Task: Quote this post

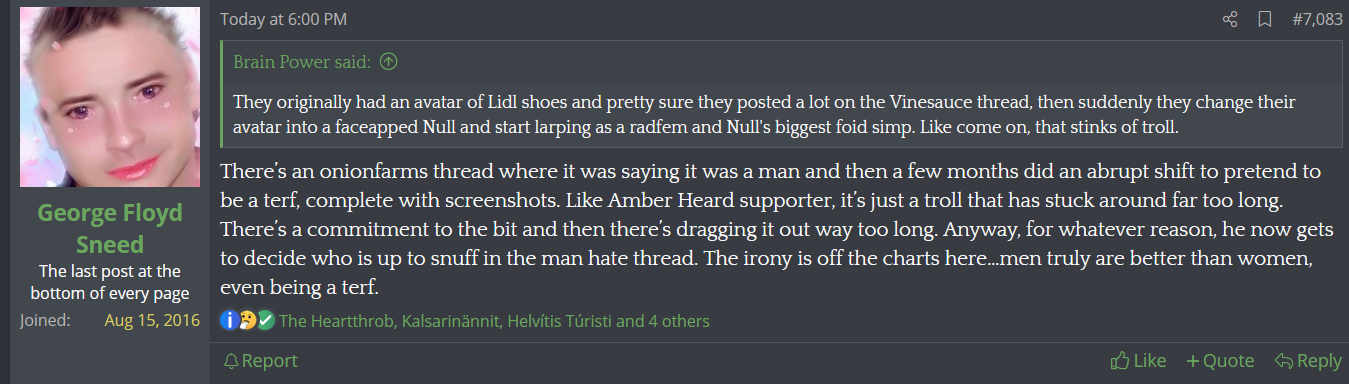Action: click(1220, 361)
